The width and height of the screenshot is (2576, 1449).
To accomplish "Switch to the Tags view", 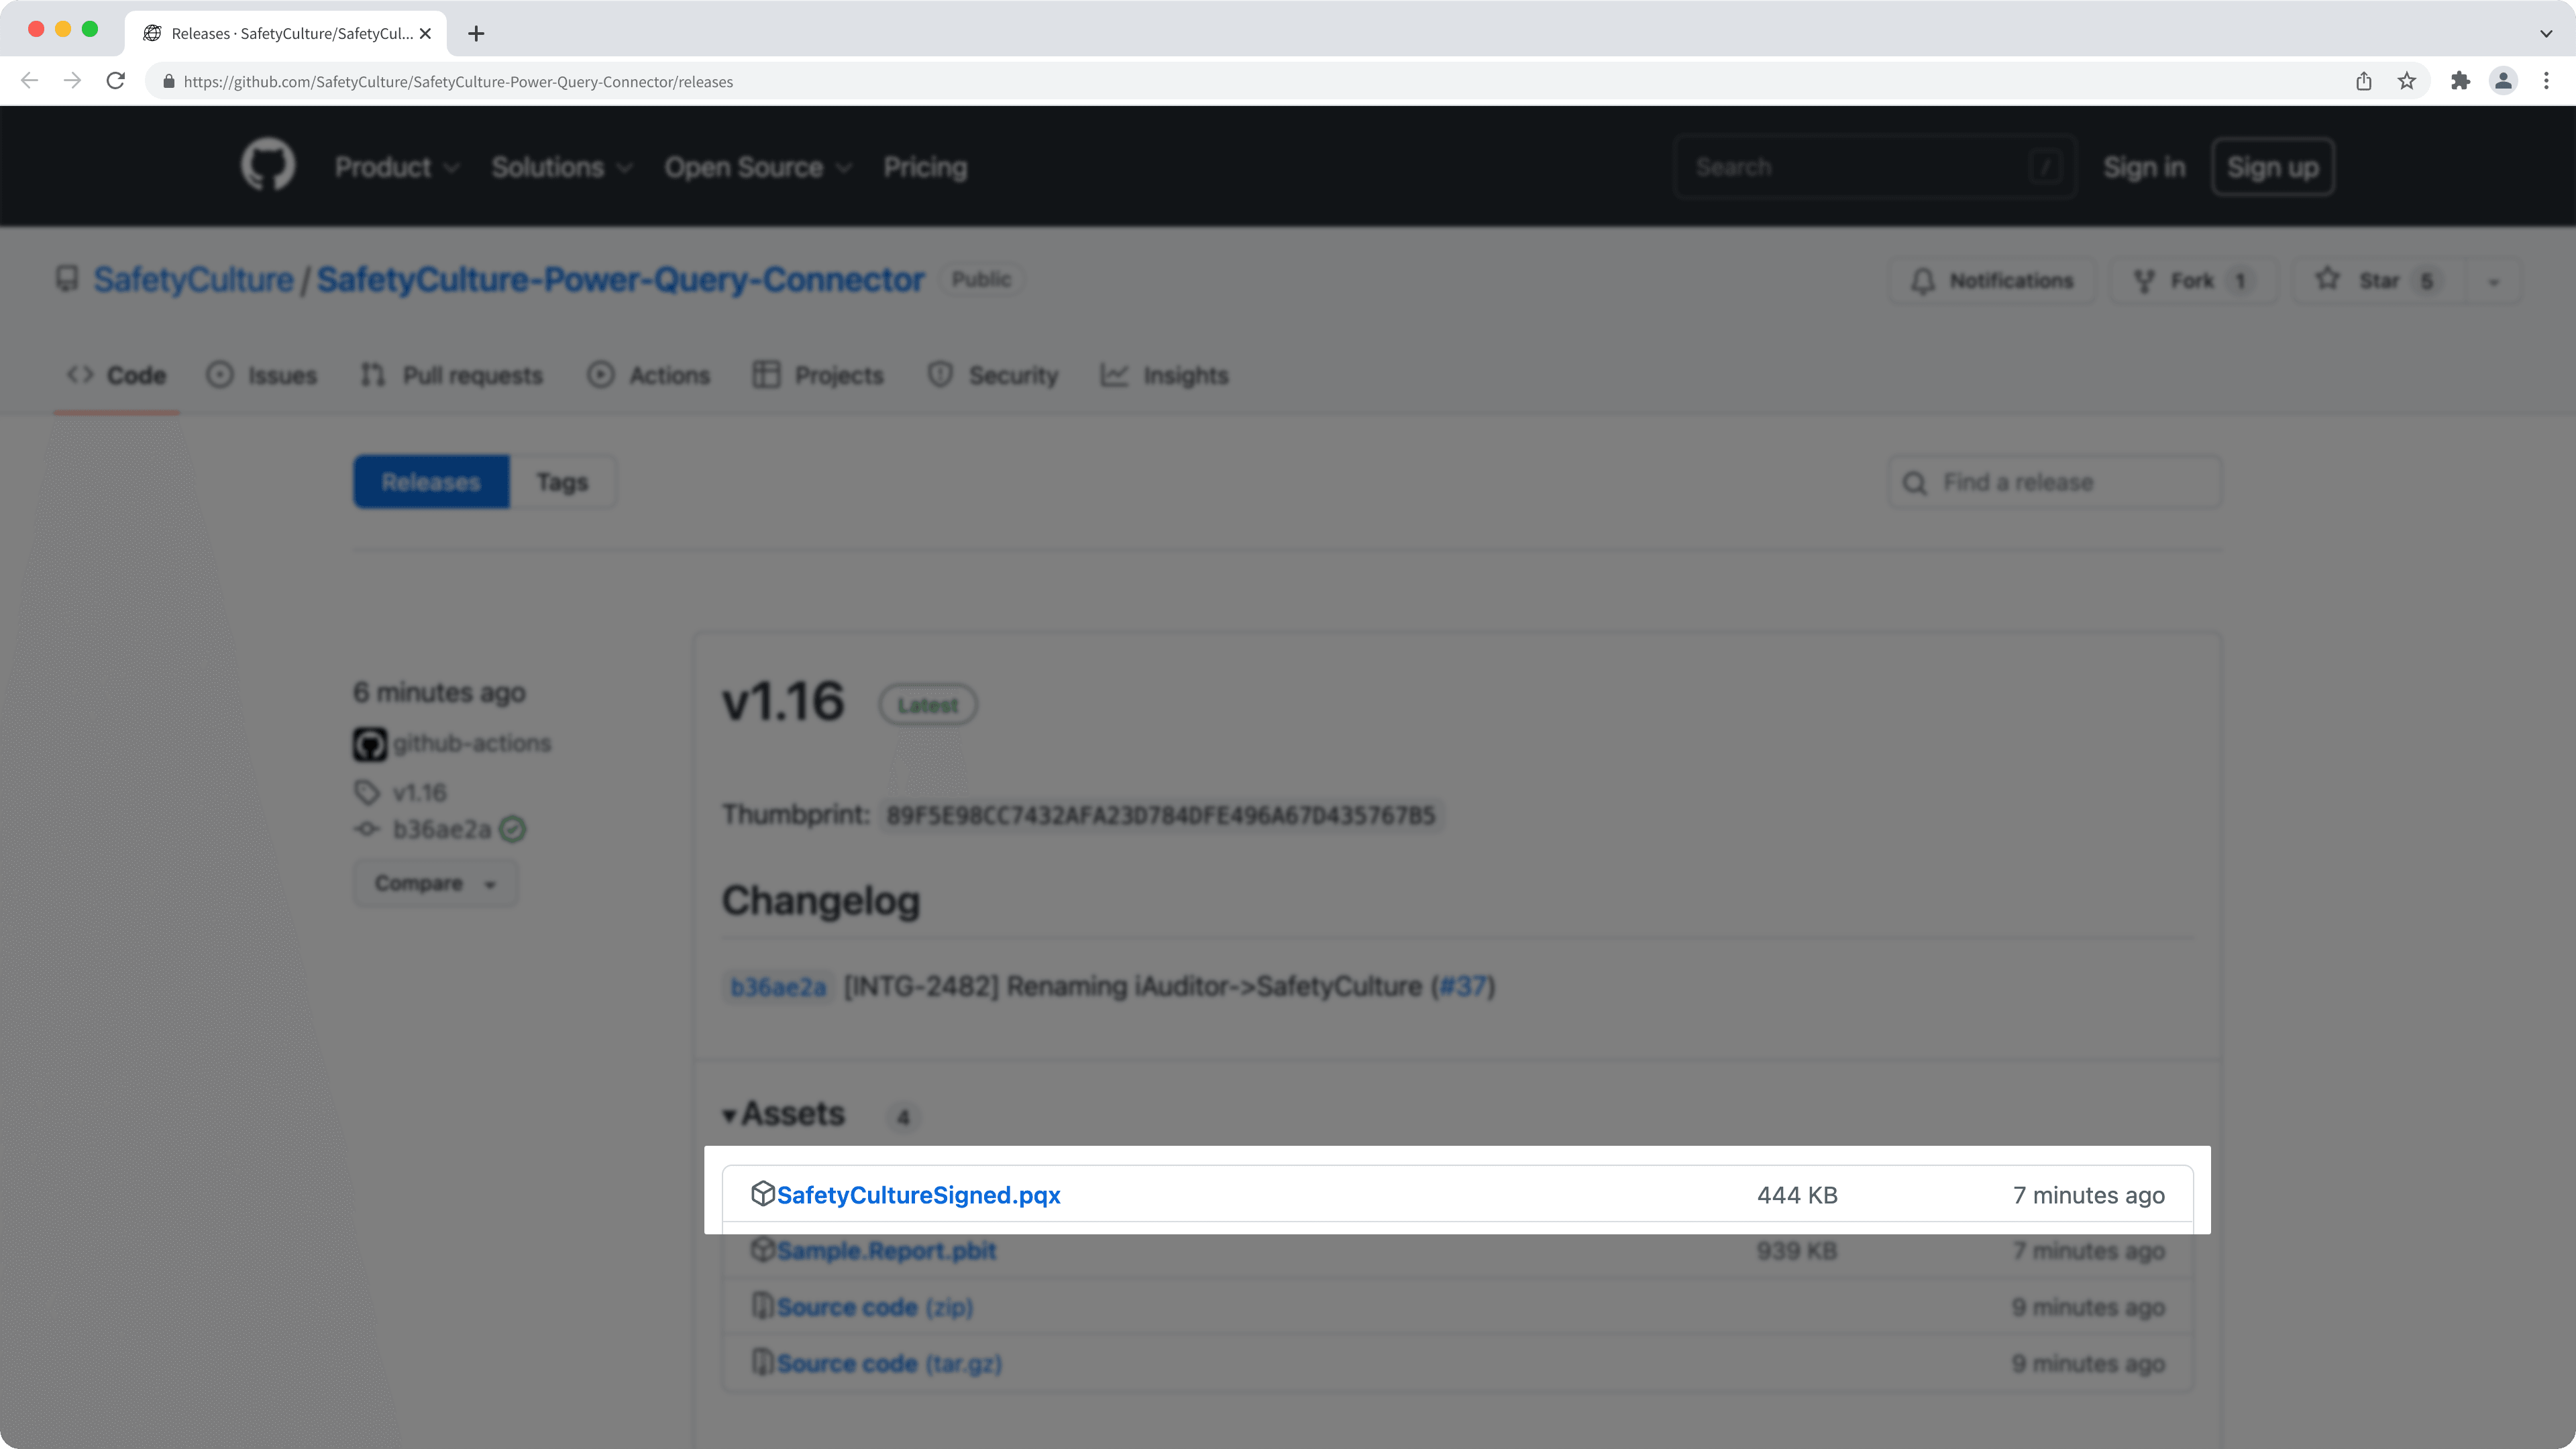I will pyautogui.click(x=562, y=482).
